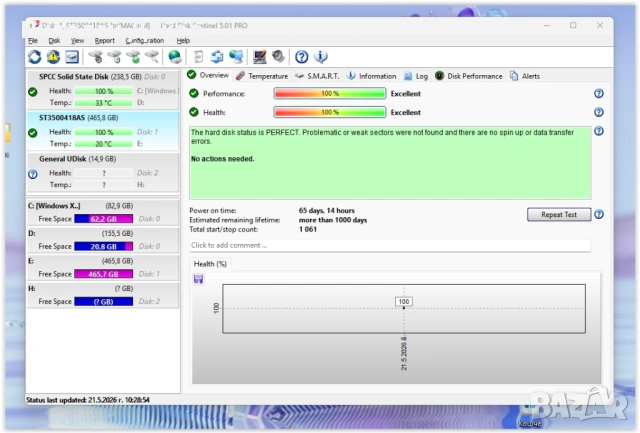Image resolution: width=640 pixels, height=433 pixels.
Task: Click the disk with clock test icon
Action: click(115, 57)
